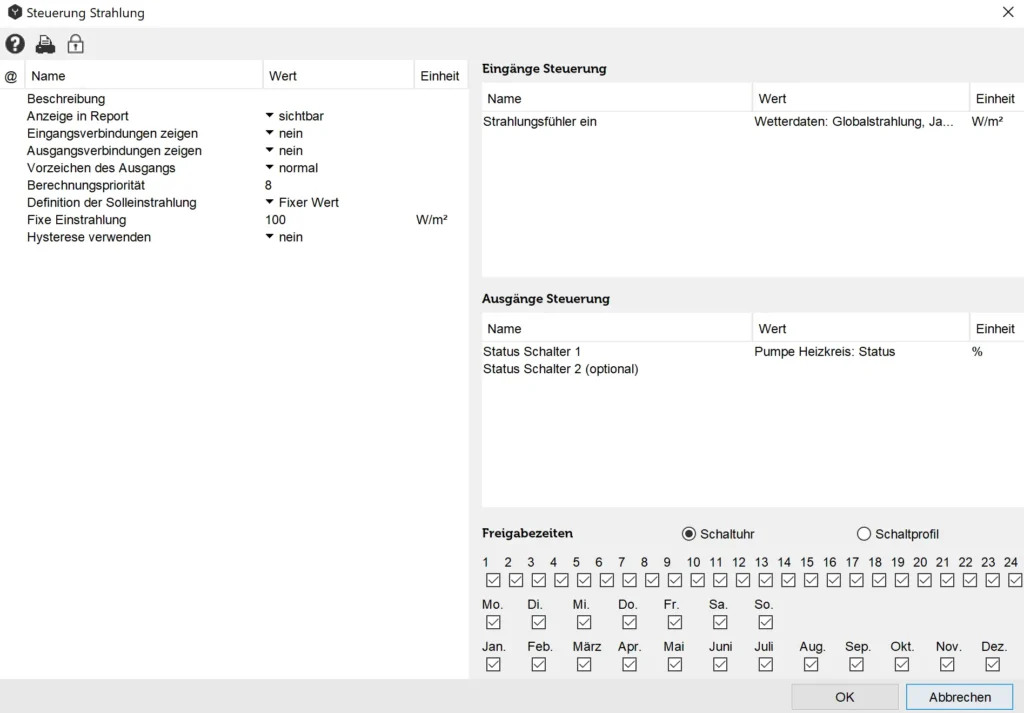Click the OK button
Viewport: 1024px width, 713px height.
click(844, 697)
